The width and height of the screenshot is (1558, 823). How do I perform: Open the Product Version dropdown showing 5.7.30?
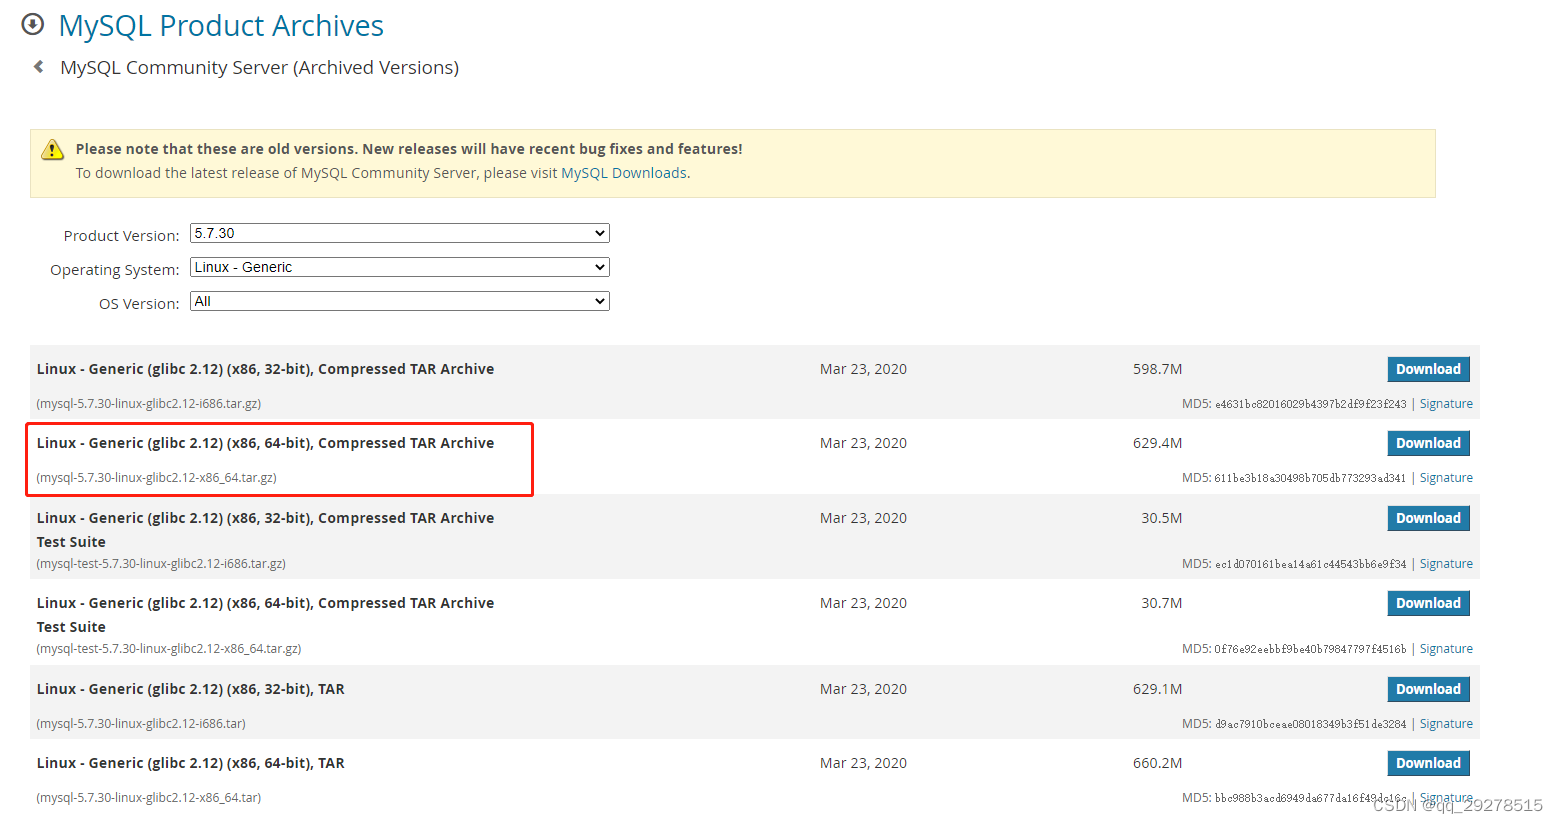400,233
